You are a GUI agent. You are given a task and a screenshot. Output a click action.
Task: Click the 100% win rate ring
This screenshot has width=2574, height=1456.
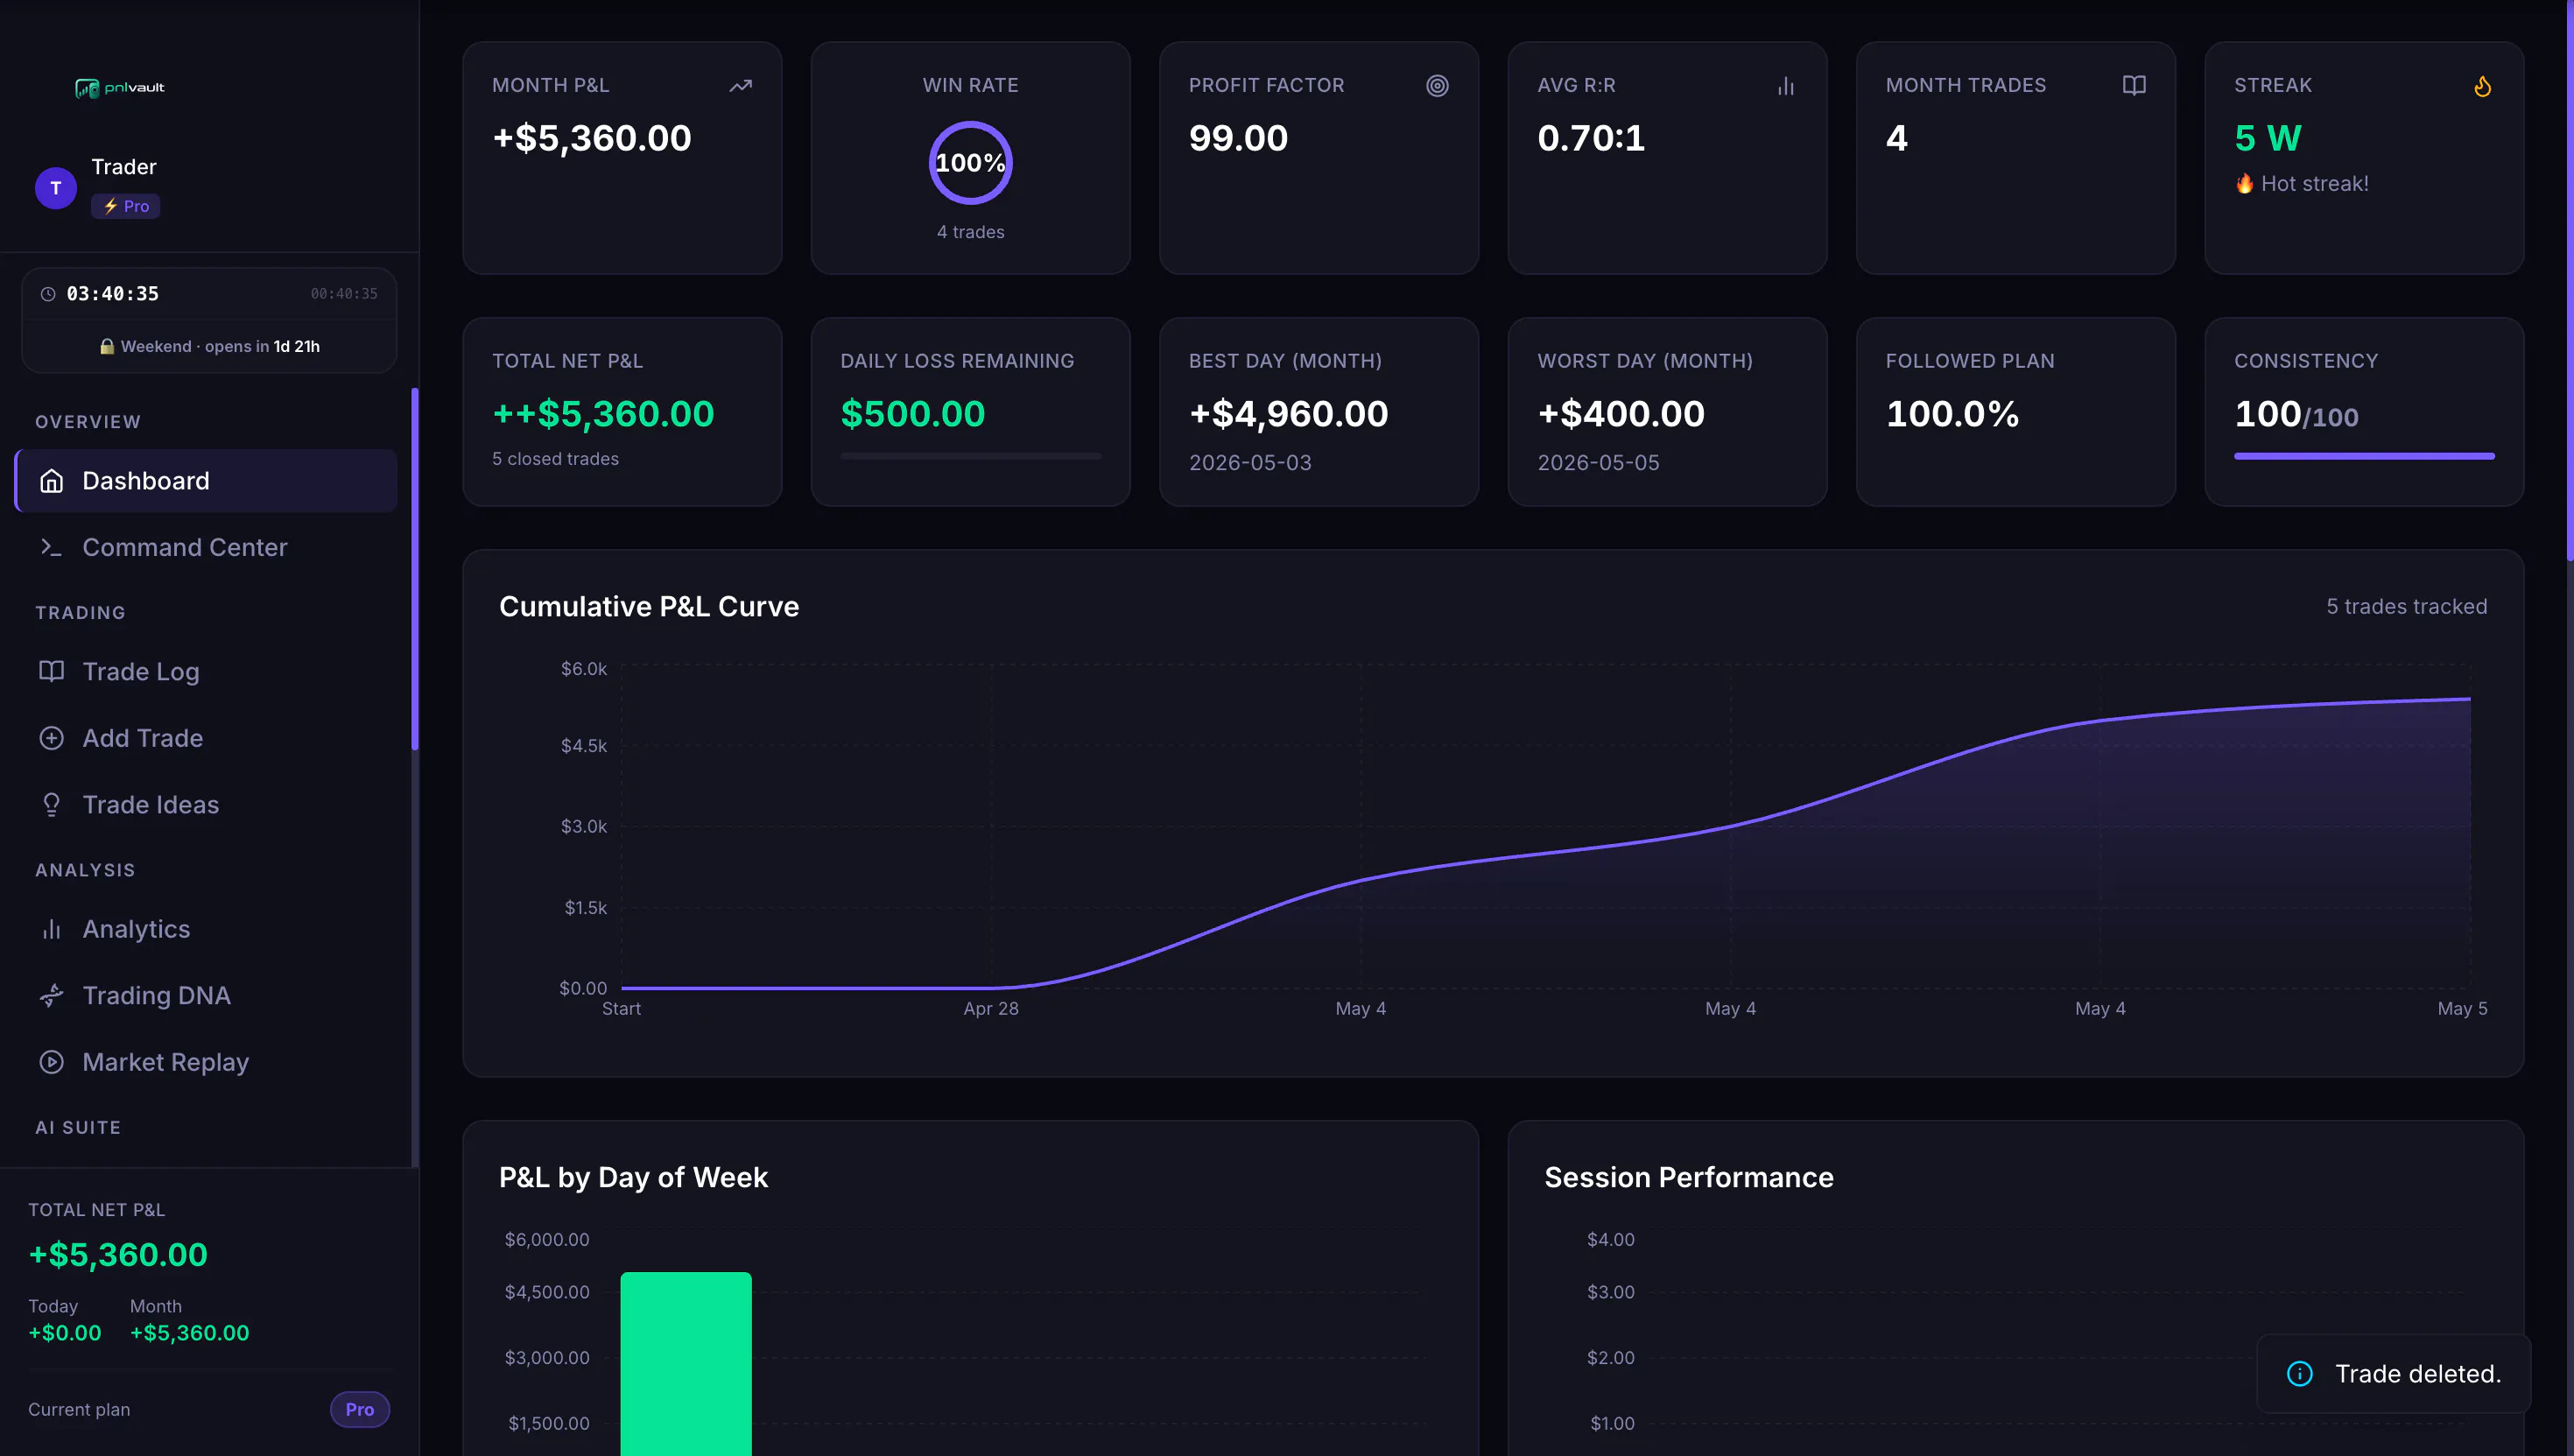(x=971, y=163)
